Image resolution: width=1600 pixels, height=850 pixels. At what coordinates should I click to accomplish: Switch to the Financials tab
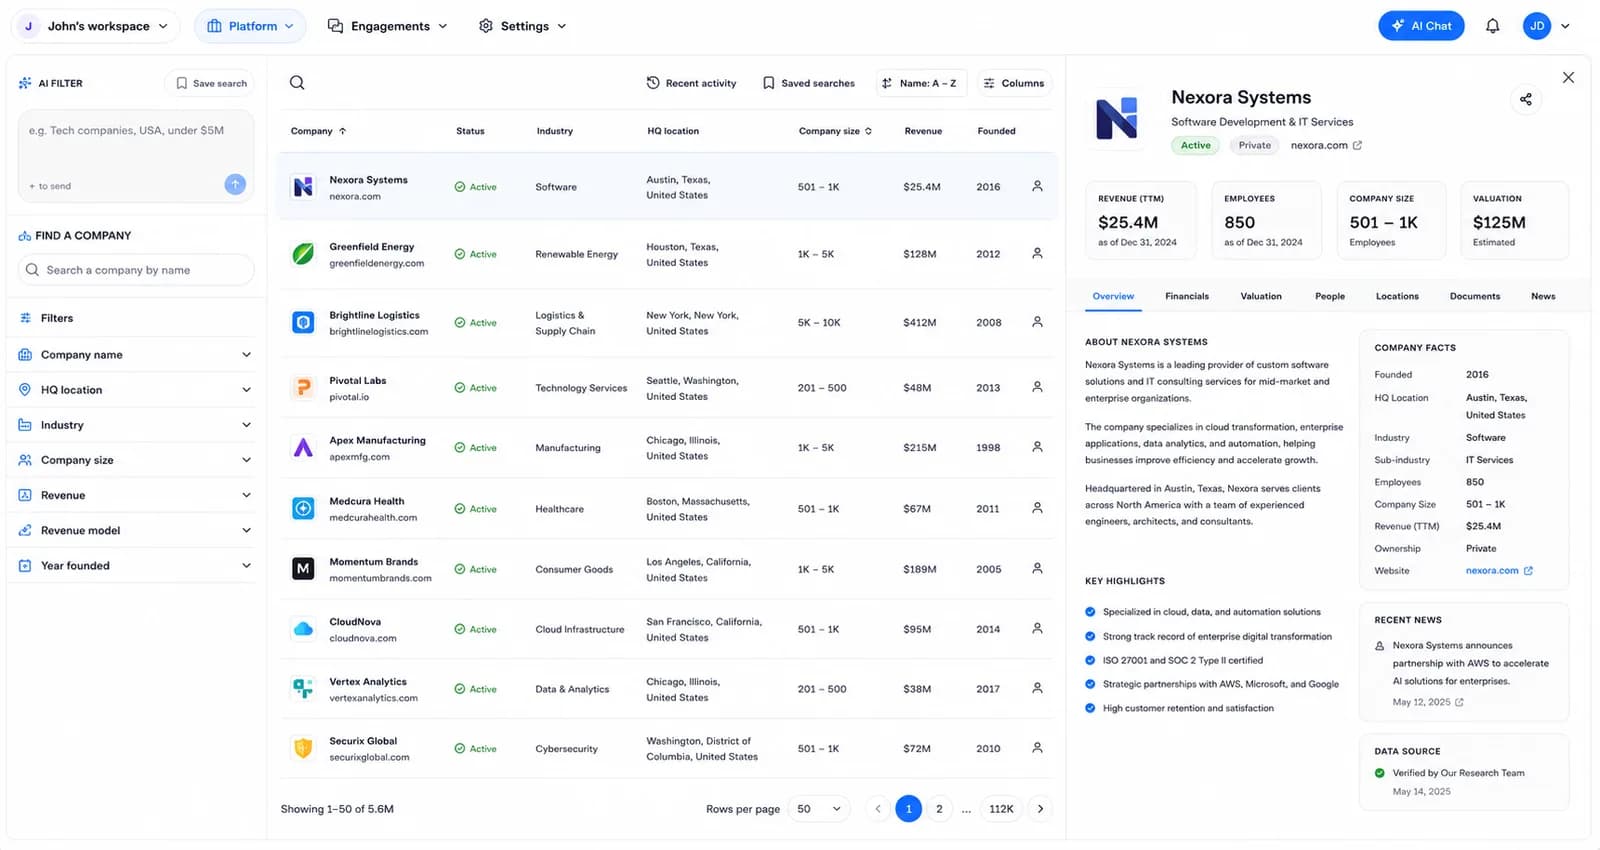(x=1187, y=296)
